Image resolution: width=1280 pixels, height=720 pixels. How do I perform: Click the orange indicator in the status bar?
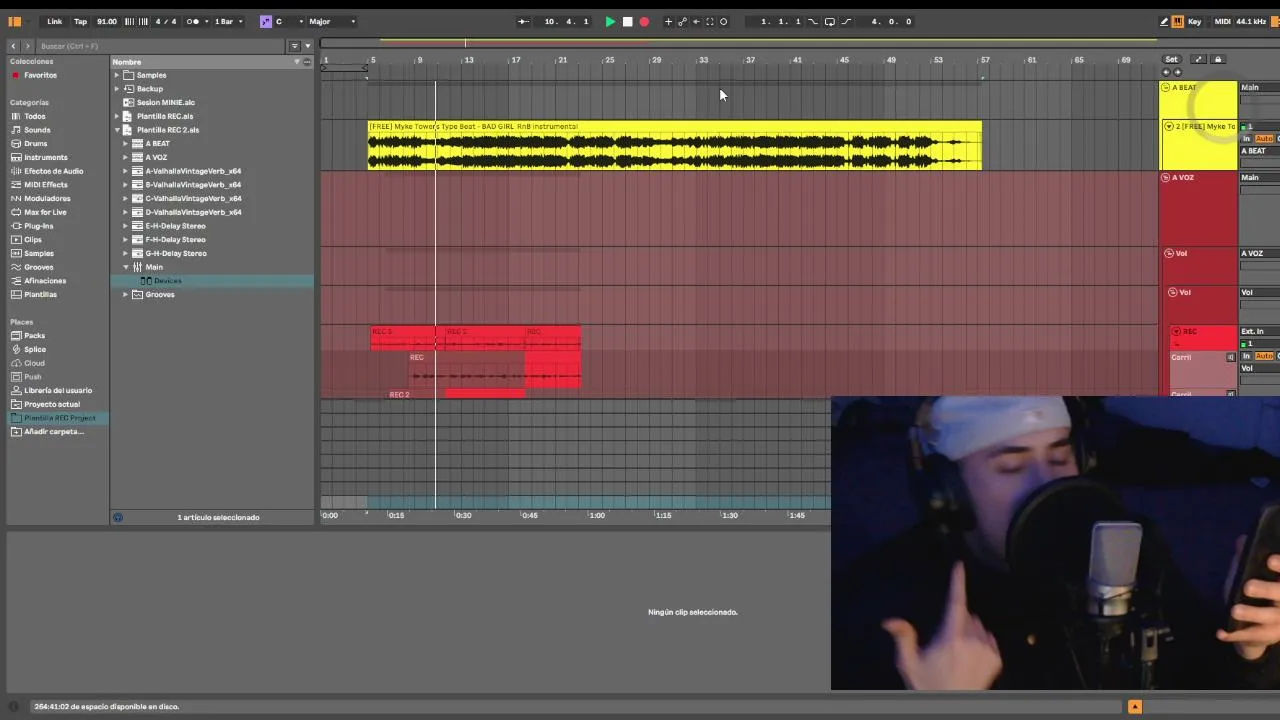coord(1135,707)
